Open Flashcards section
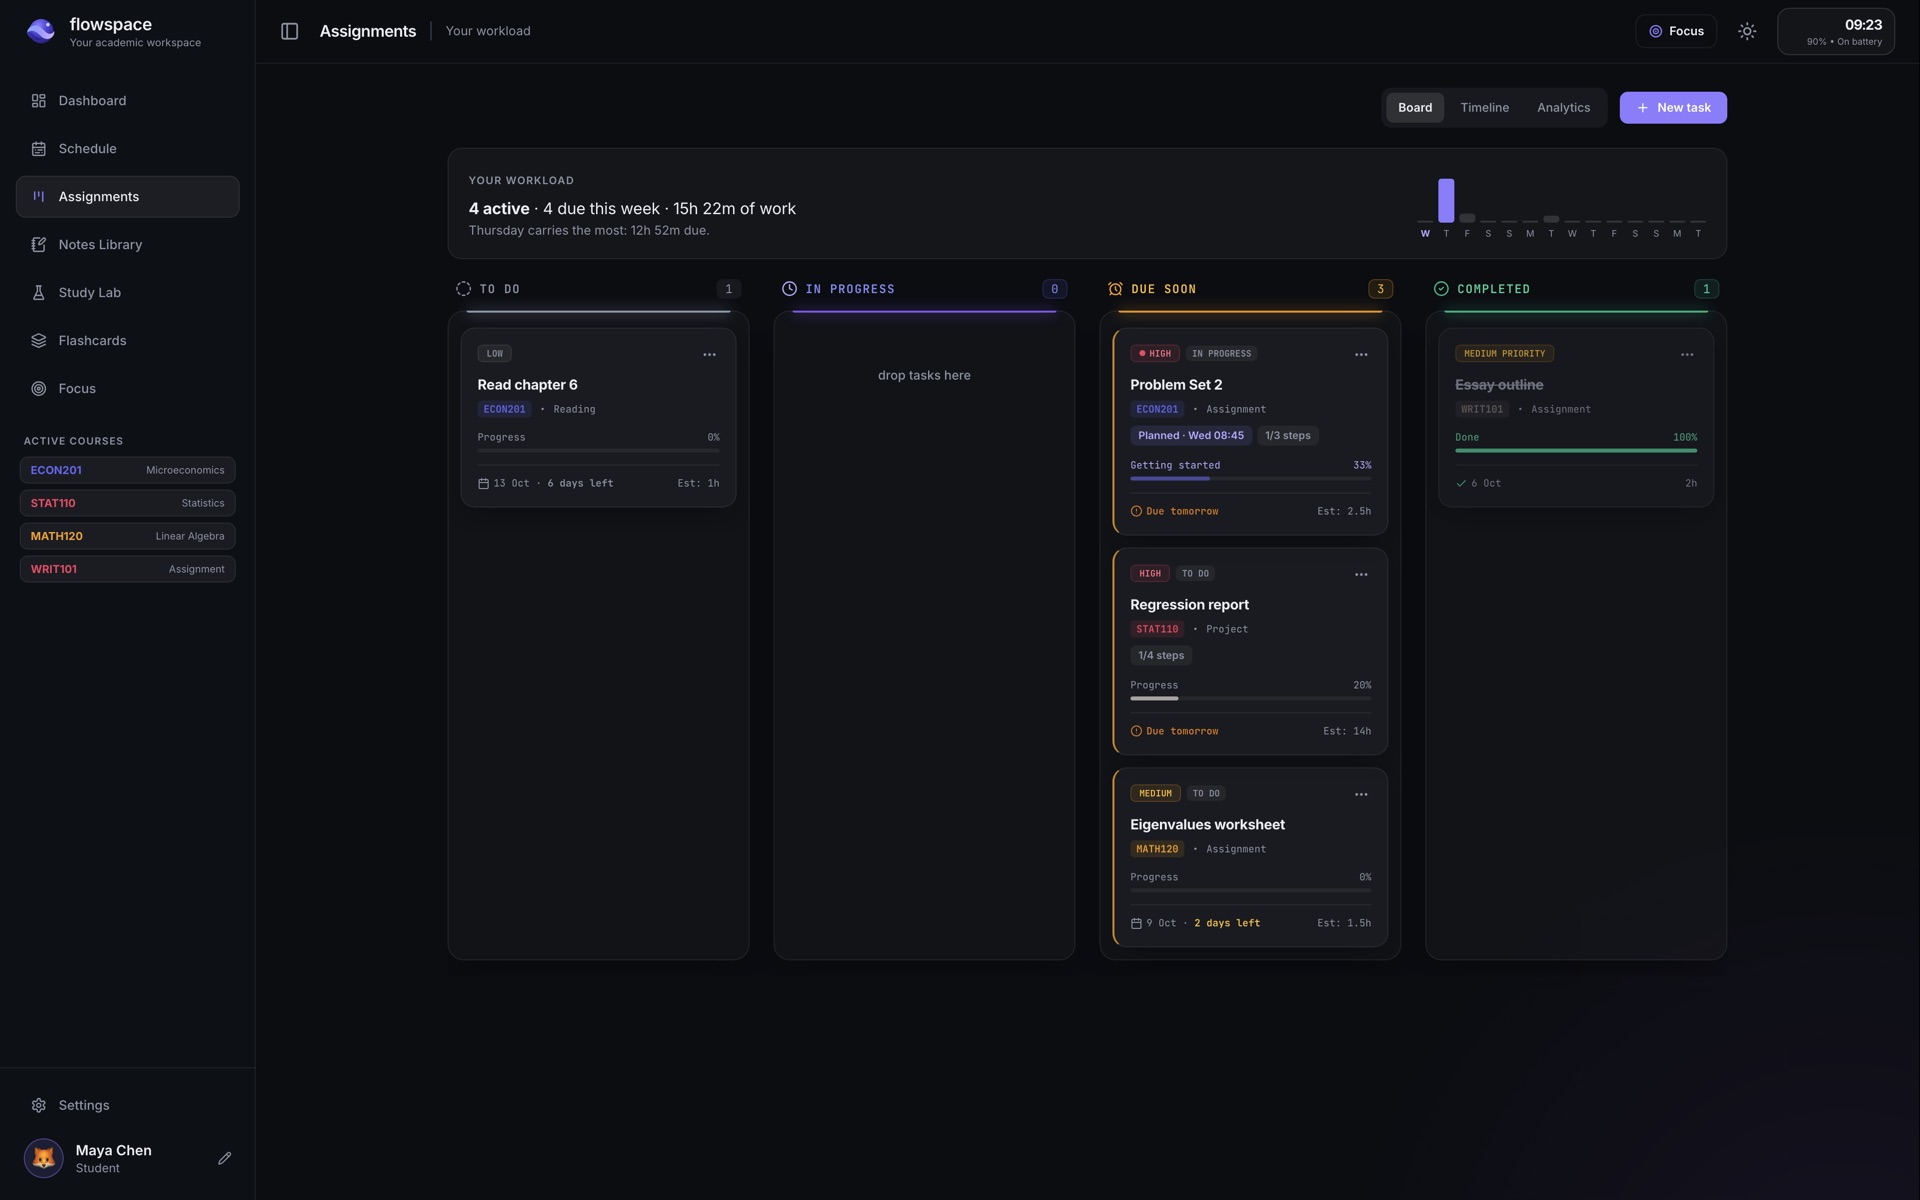Viewport: 1920px width, 1200px height. click(x=127, y=341)
